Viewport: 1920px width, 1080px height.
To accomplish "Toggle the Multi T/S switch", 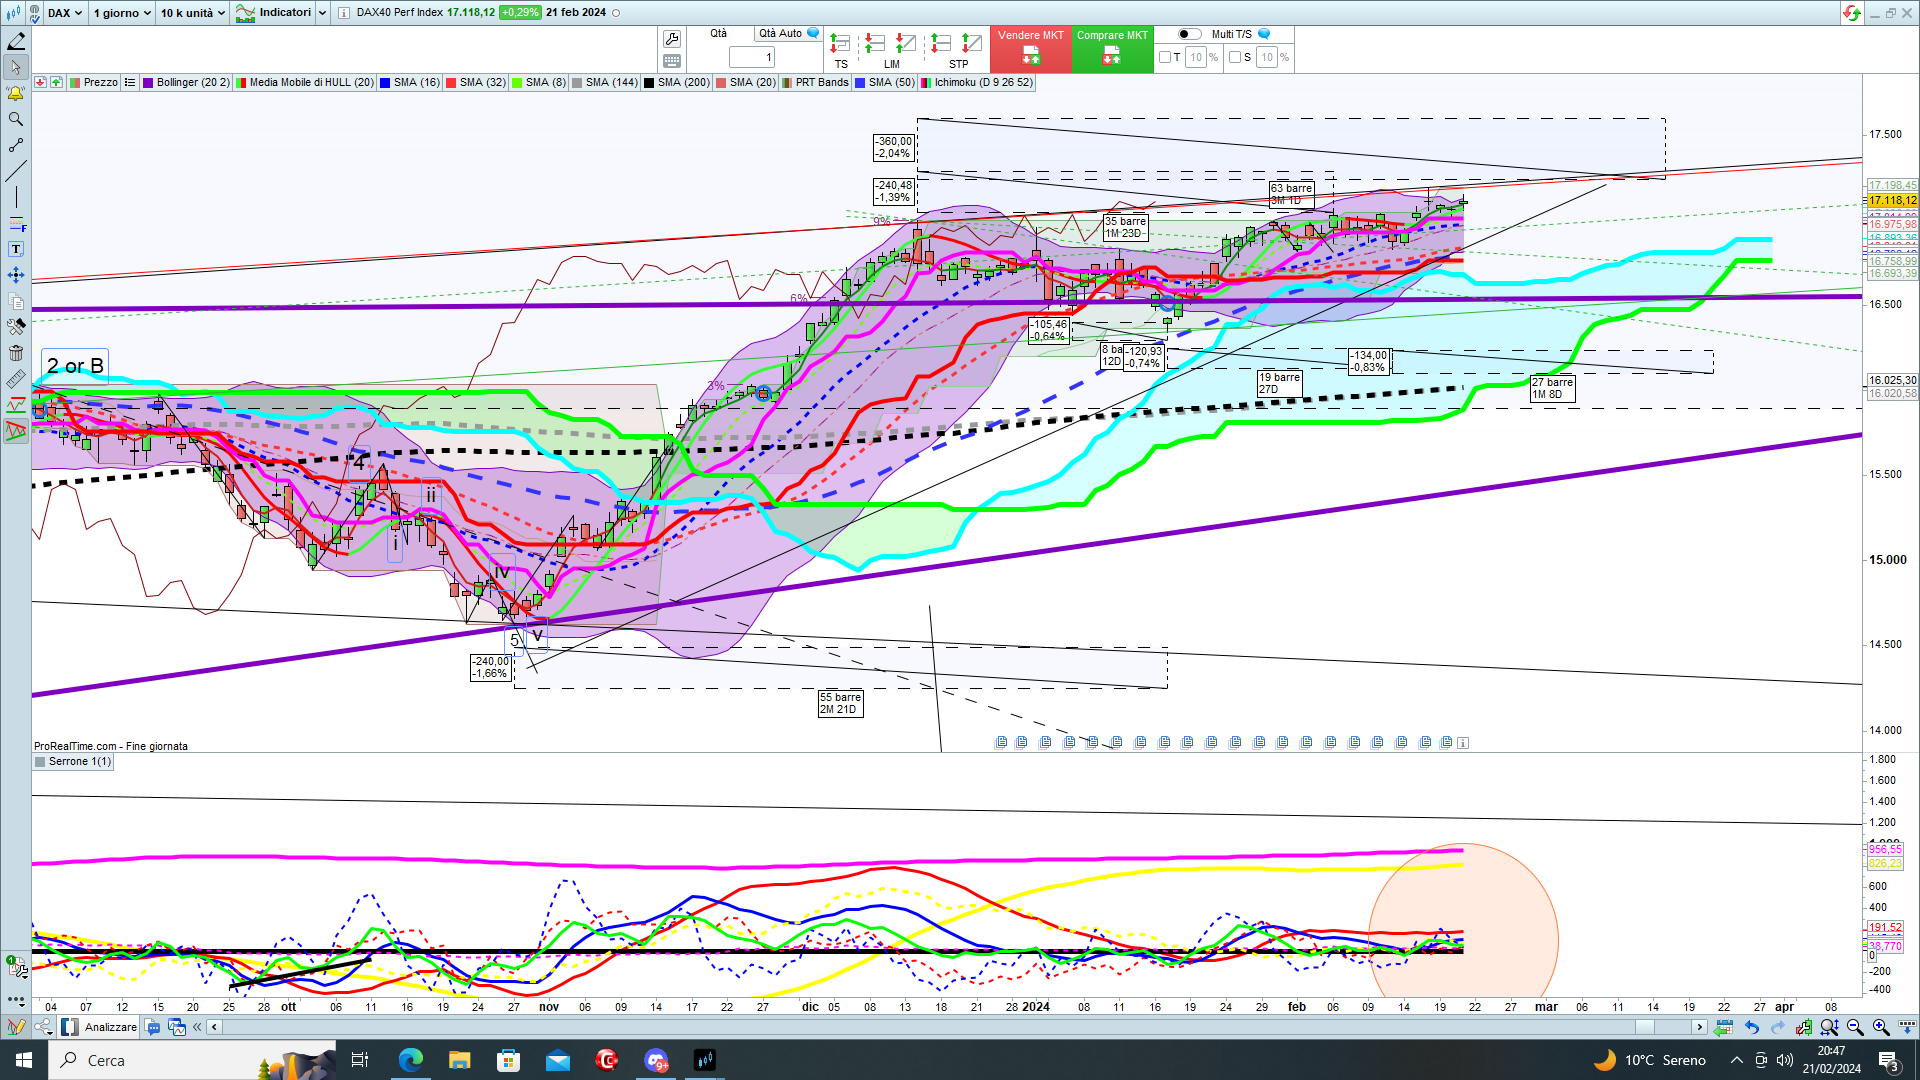I will 1188,34.
